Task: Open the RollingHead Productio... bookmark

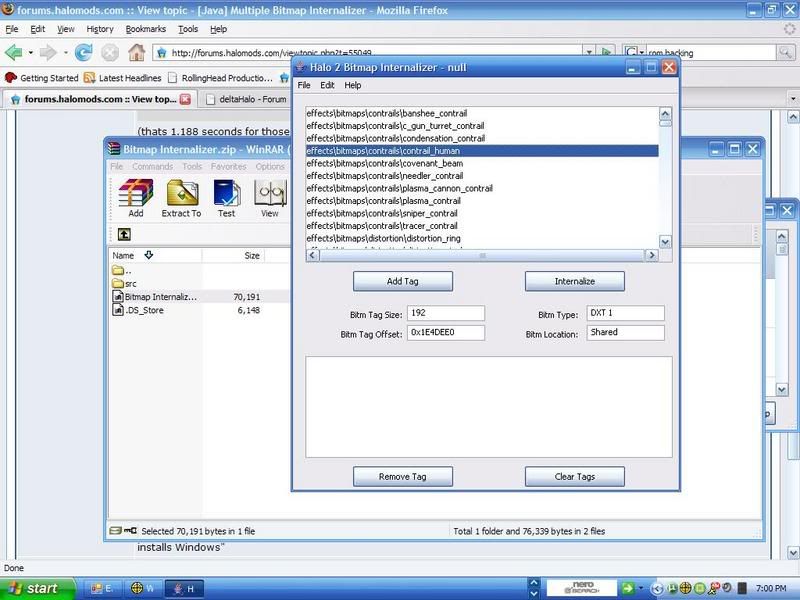Action: [220, 78]
